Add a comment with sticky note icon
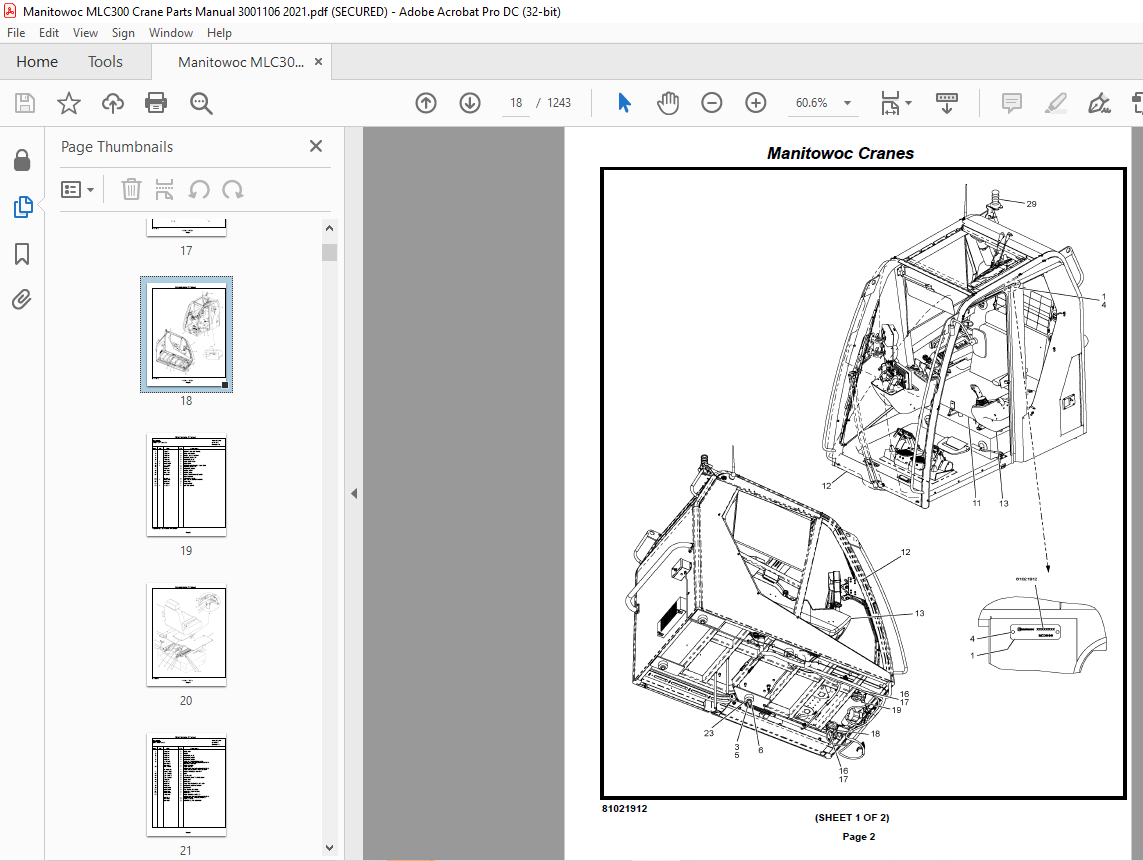 1012,103
